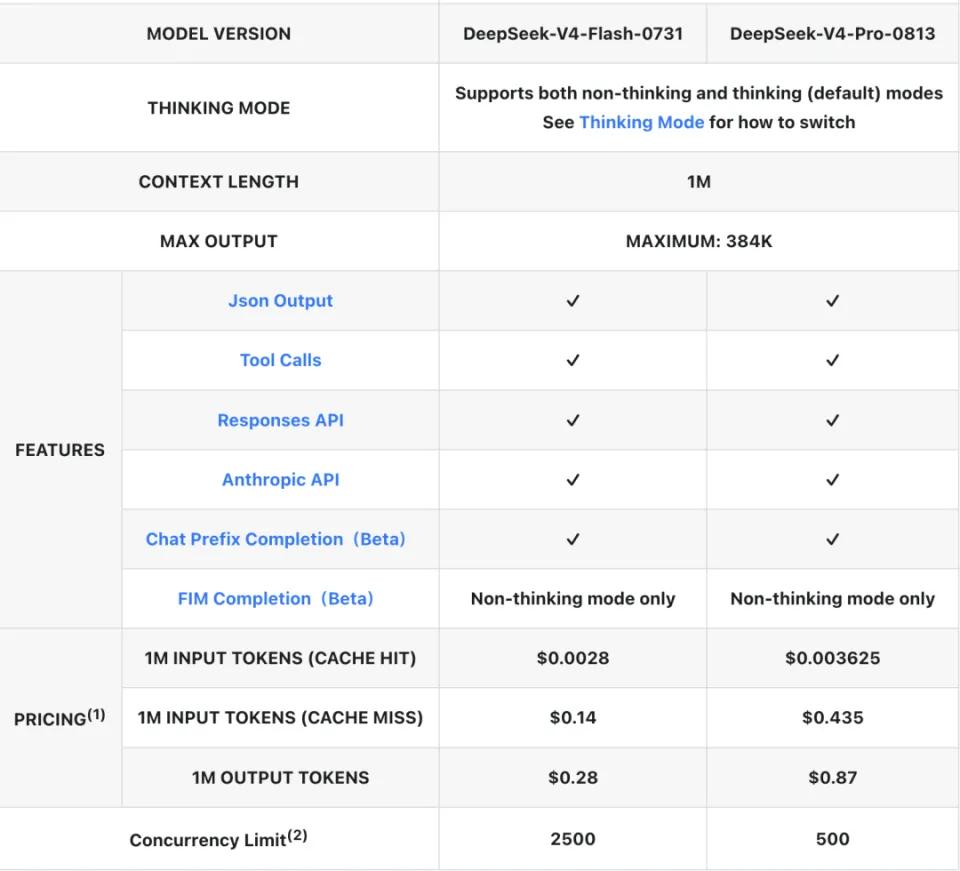Click Tool Calls checkmark for Pro model
960x871 pixels.
[833, 360]
